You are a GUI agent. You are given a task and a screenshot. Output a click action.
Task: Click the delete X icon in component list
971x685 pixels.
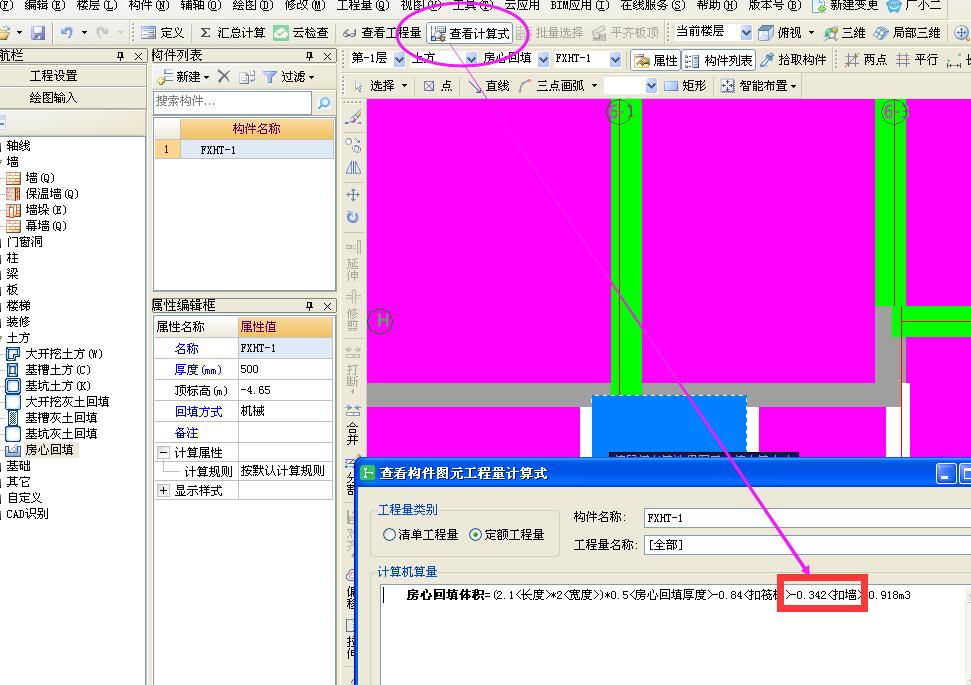(x=224, y=77)
